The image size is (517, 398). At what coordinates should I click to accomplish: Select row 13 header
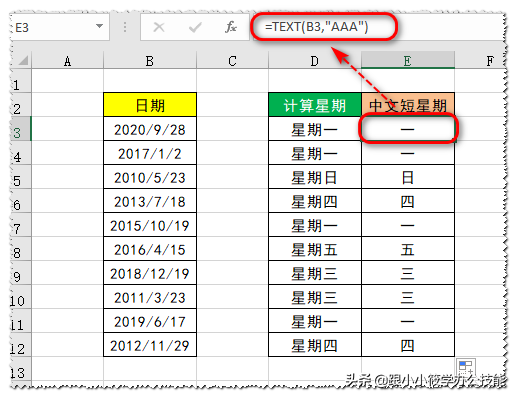point(21,370)
